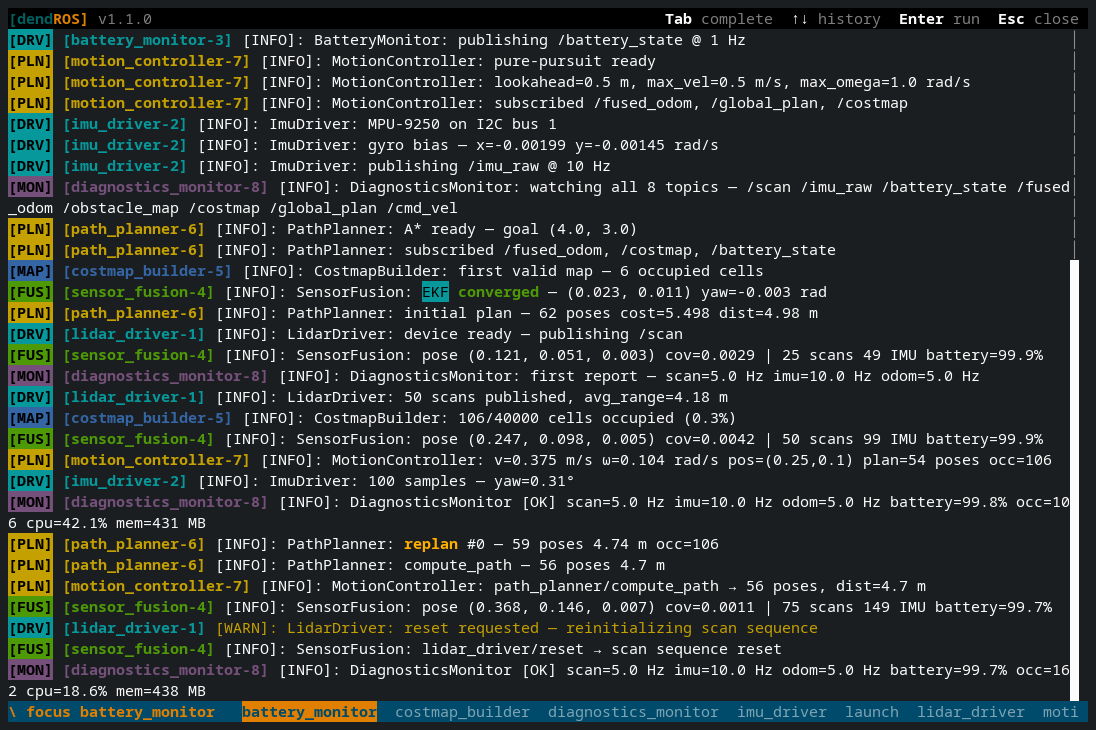The height and width of the screenshot is (730, 1096).
Task: Click the '100 samples — yaw=0.31°' line
Action: click(291, 480)
